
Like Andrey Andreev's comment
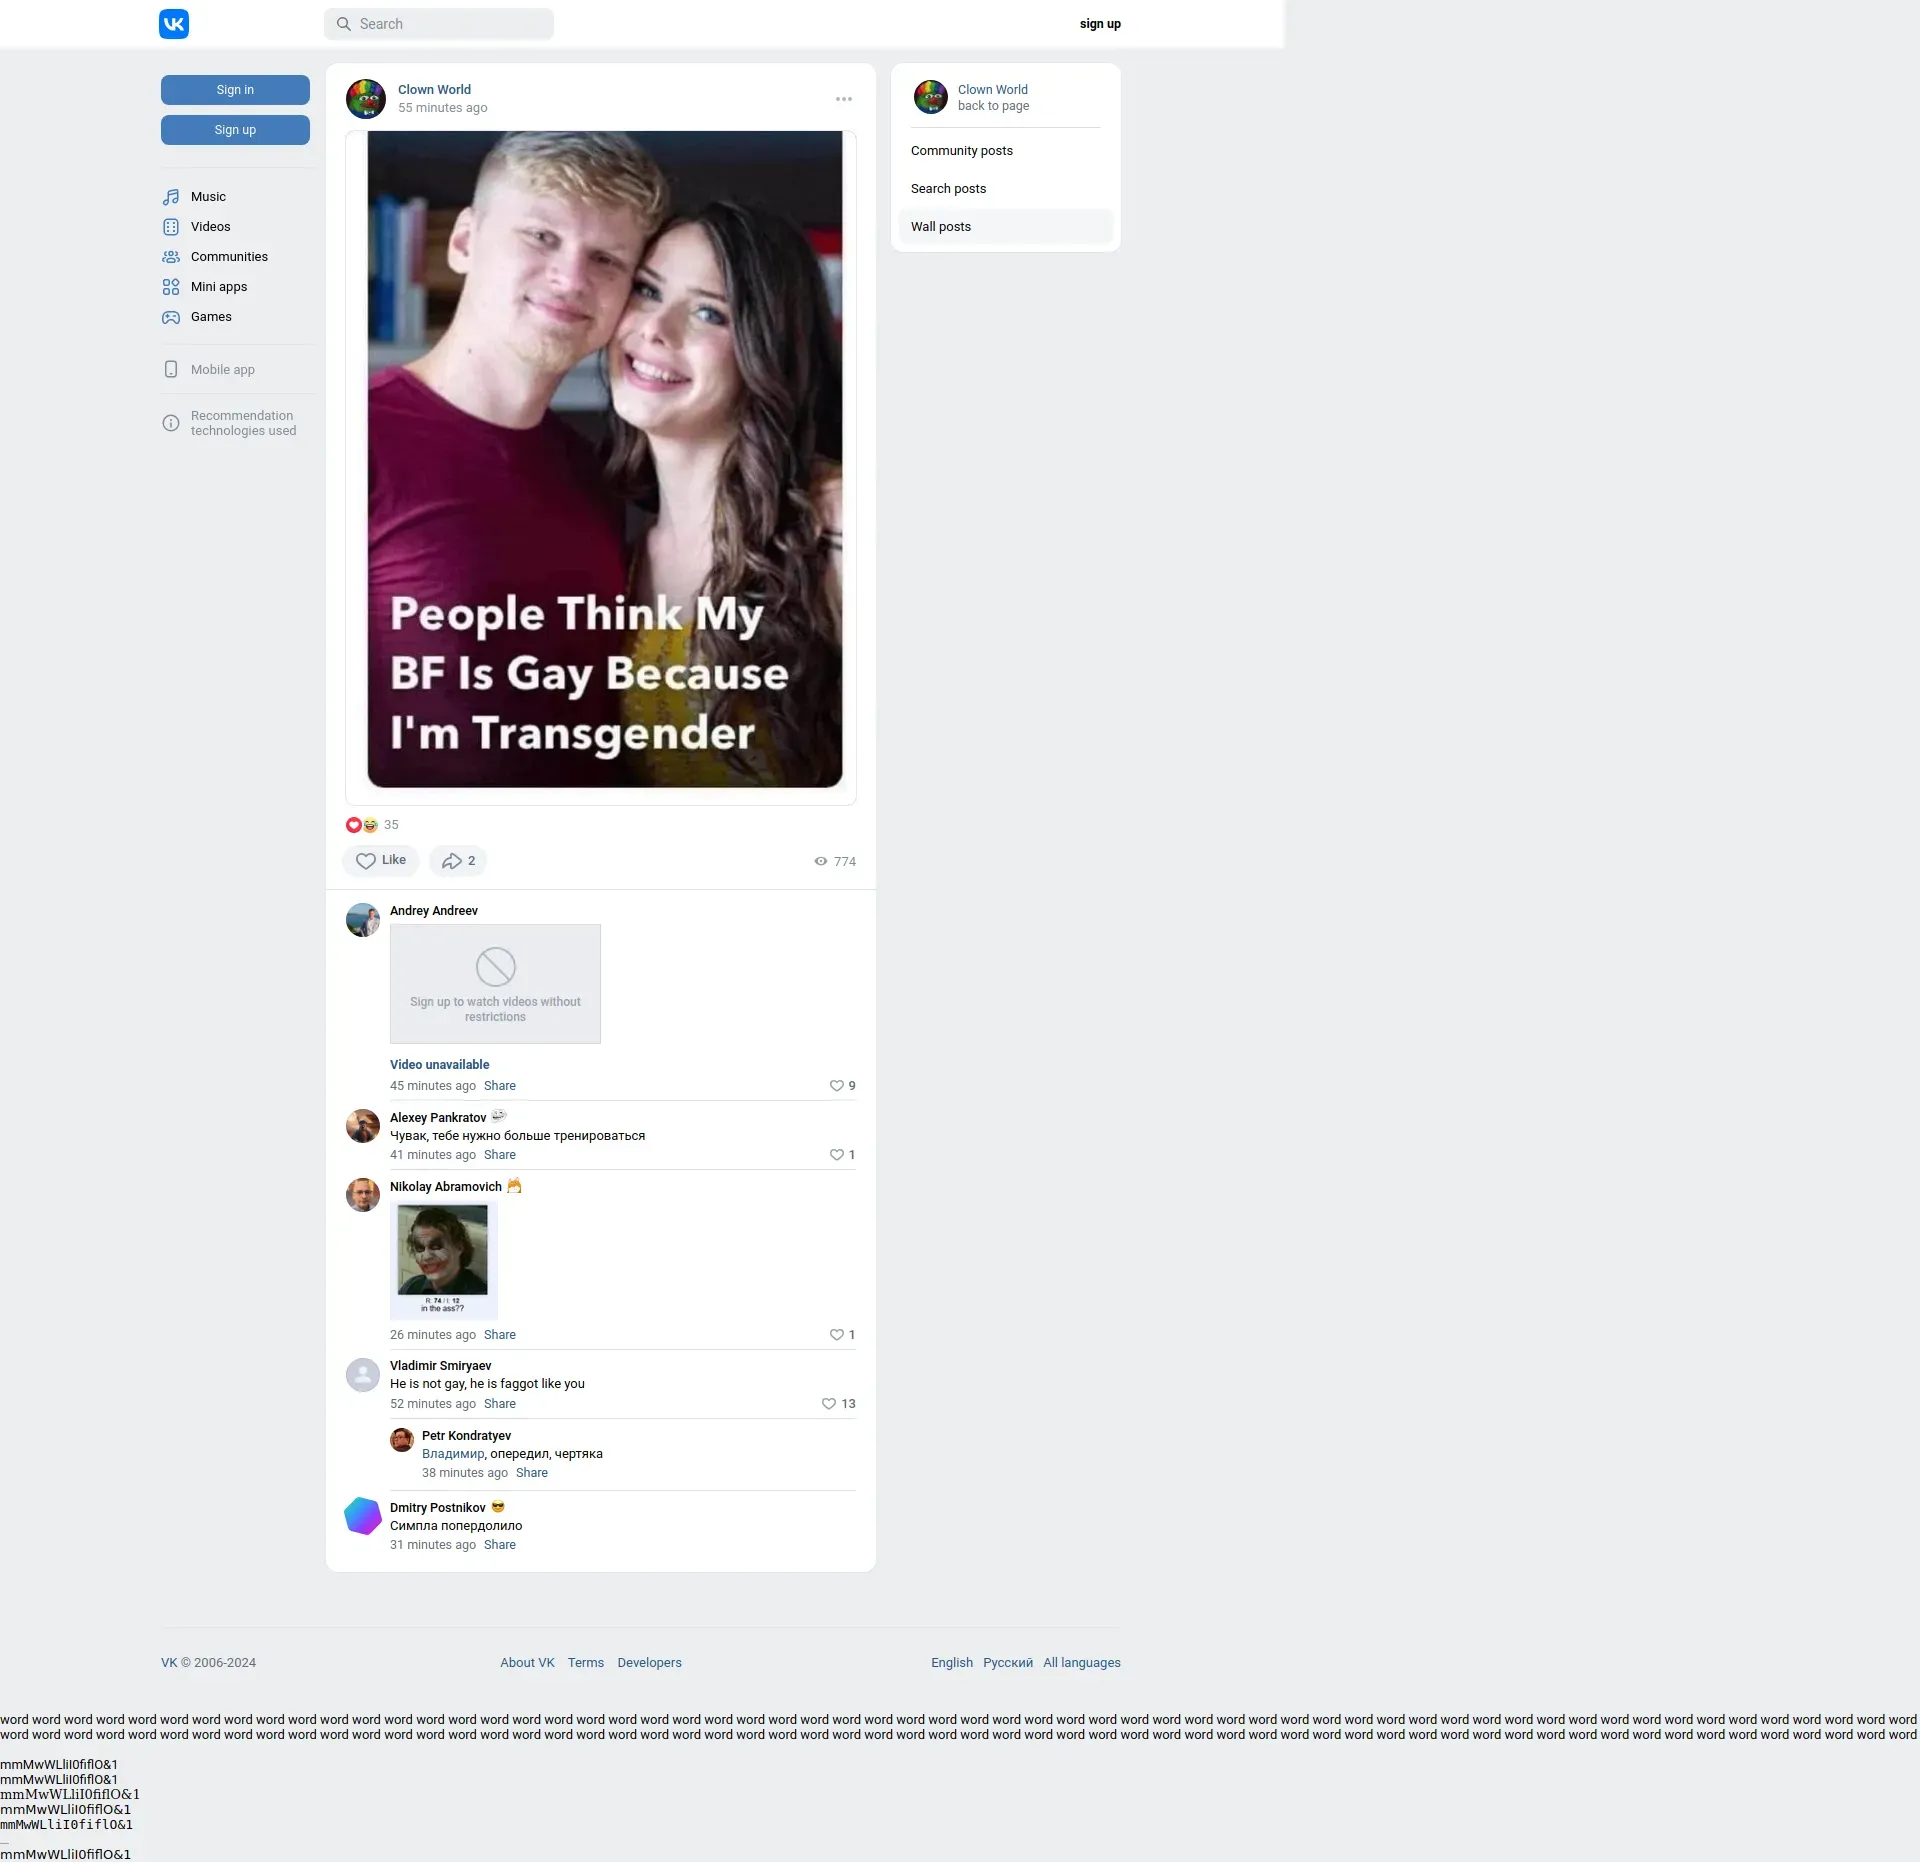[x=837, y=1086]
